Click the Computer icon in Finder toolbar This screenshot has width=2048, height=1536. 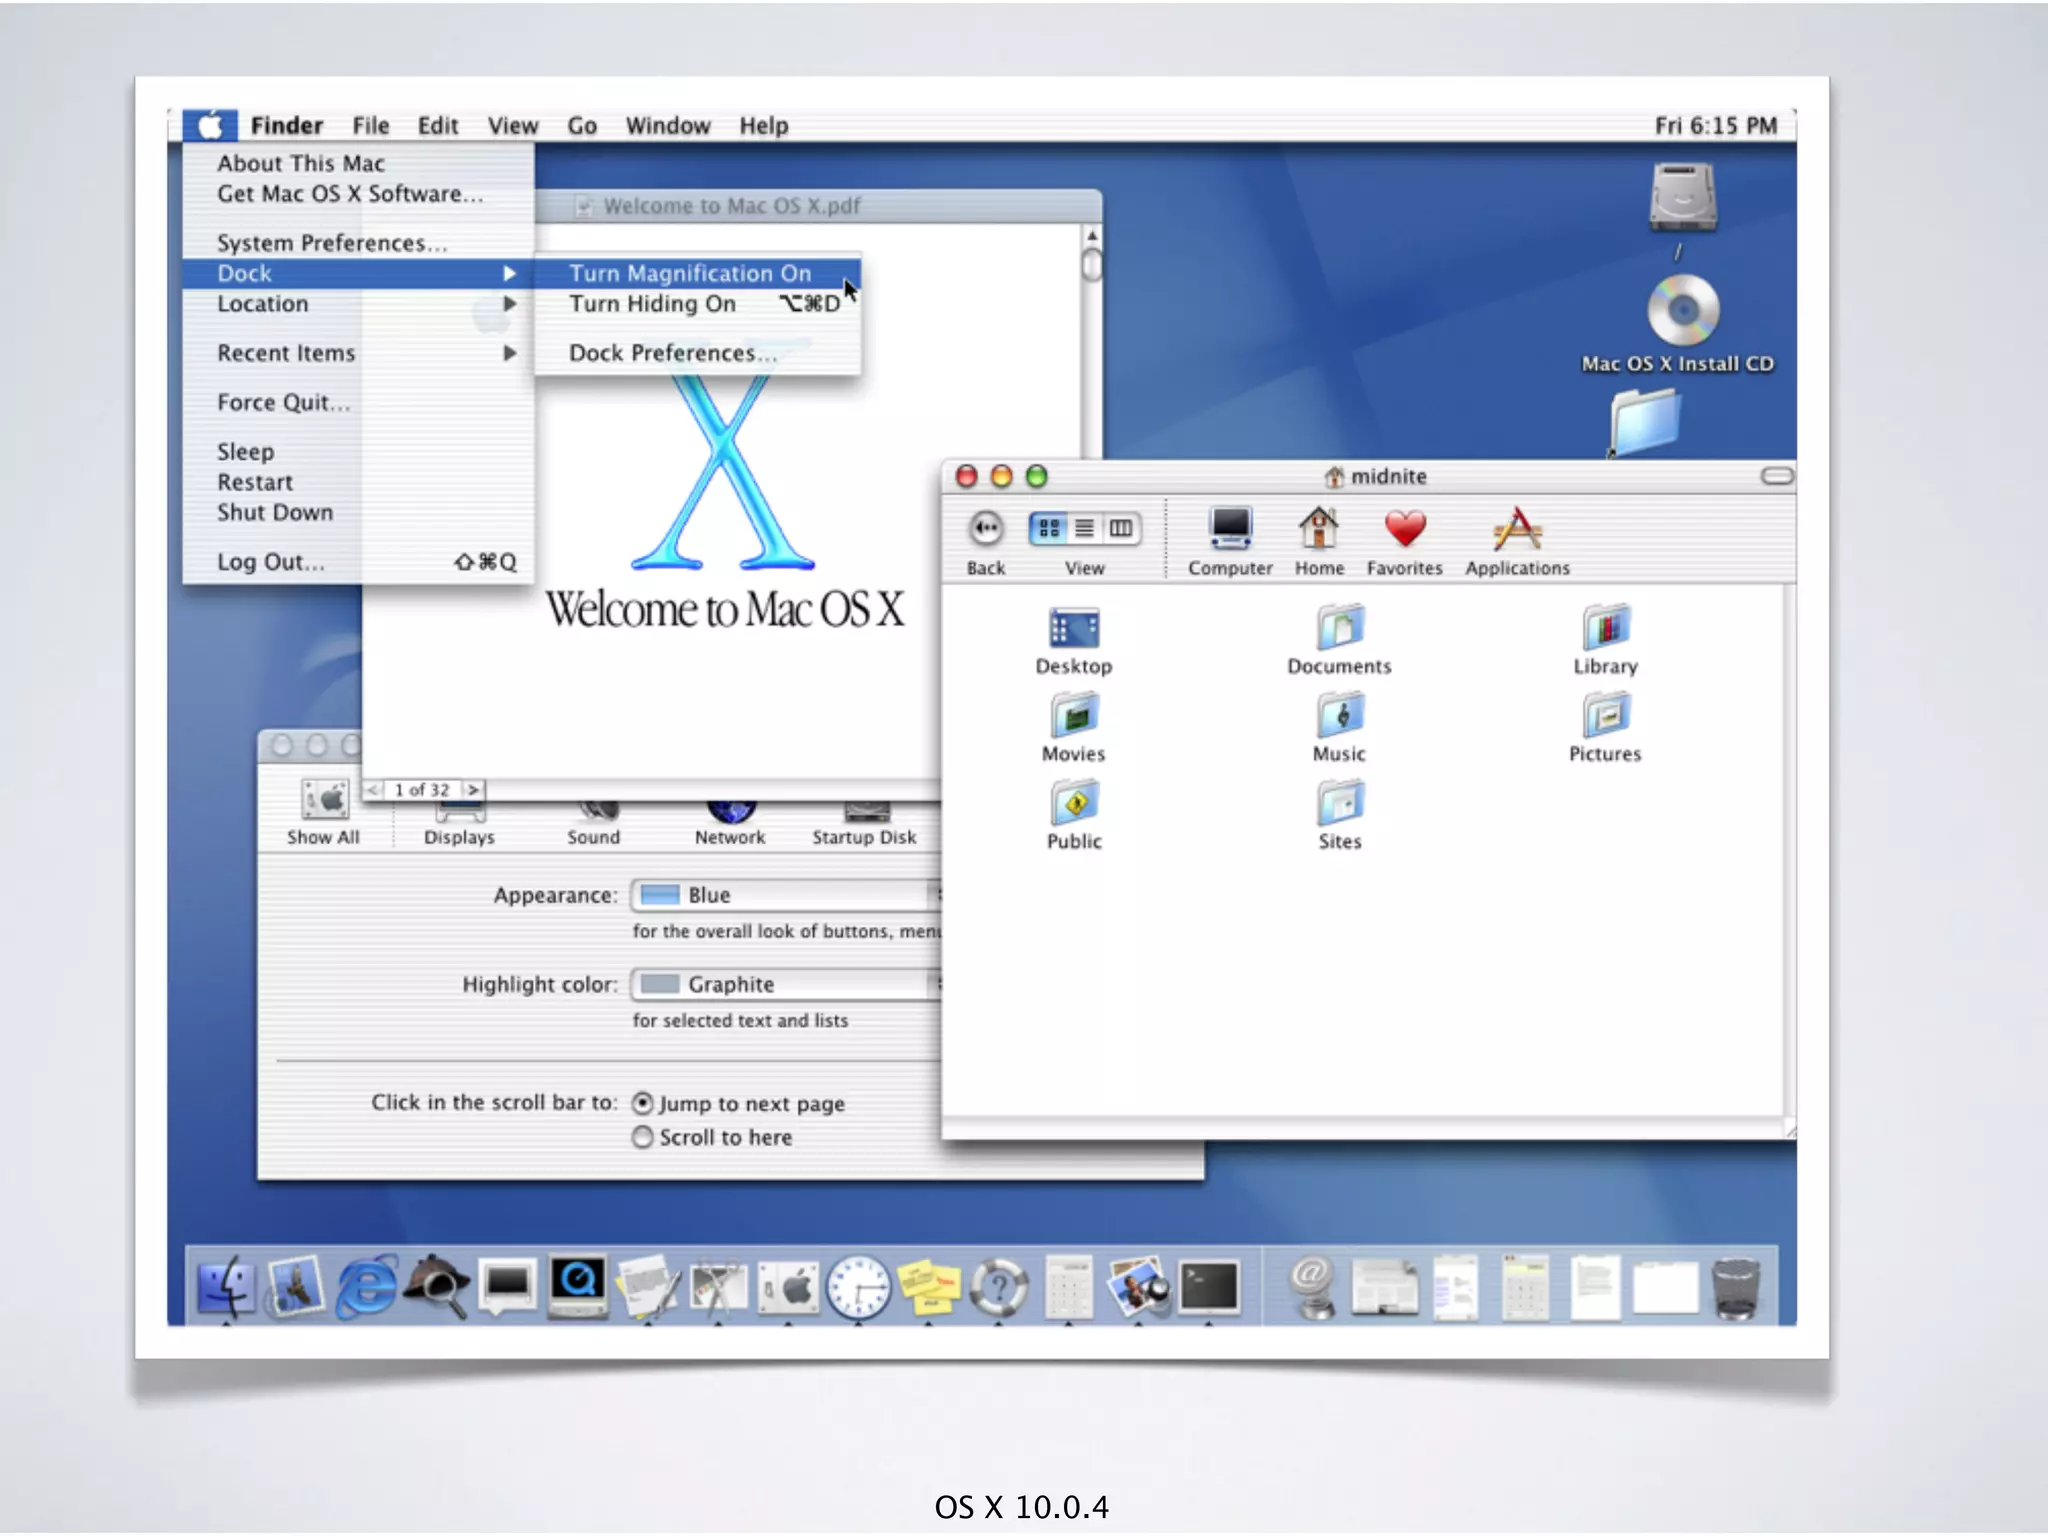coord(1229,530)
